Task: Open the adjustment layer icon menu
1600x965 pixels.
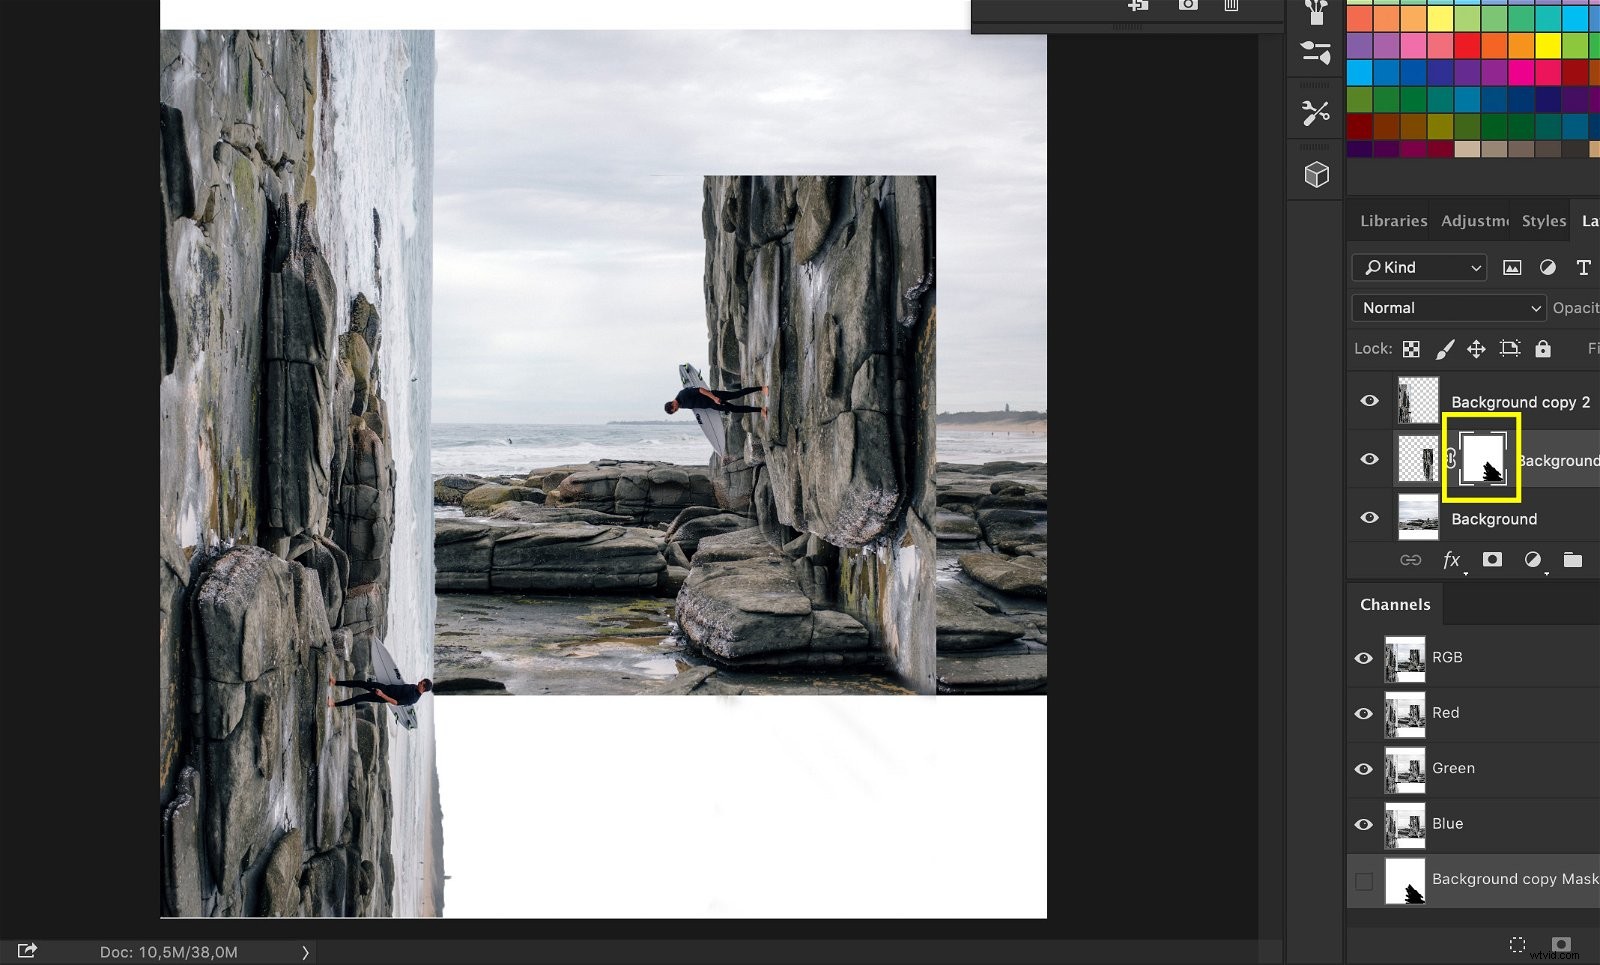Action: coord(1532,560)
